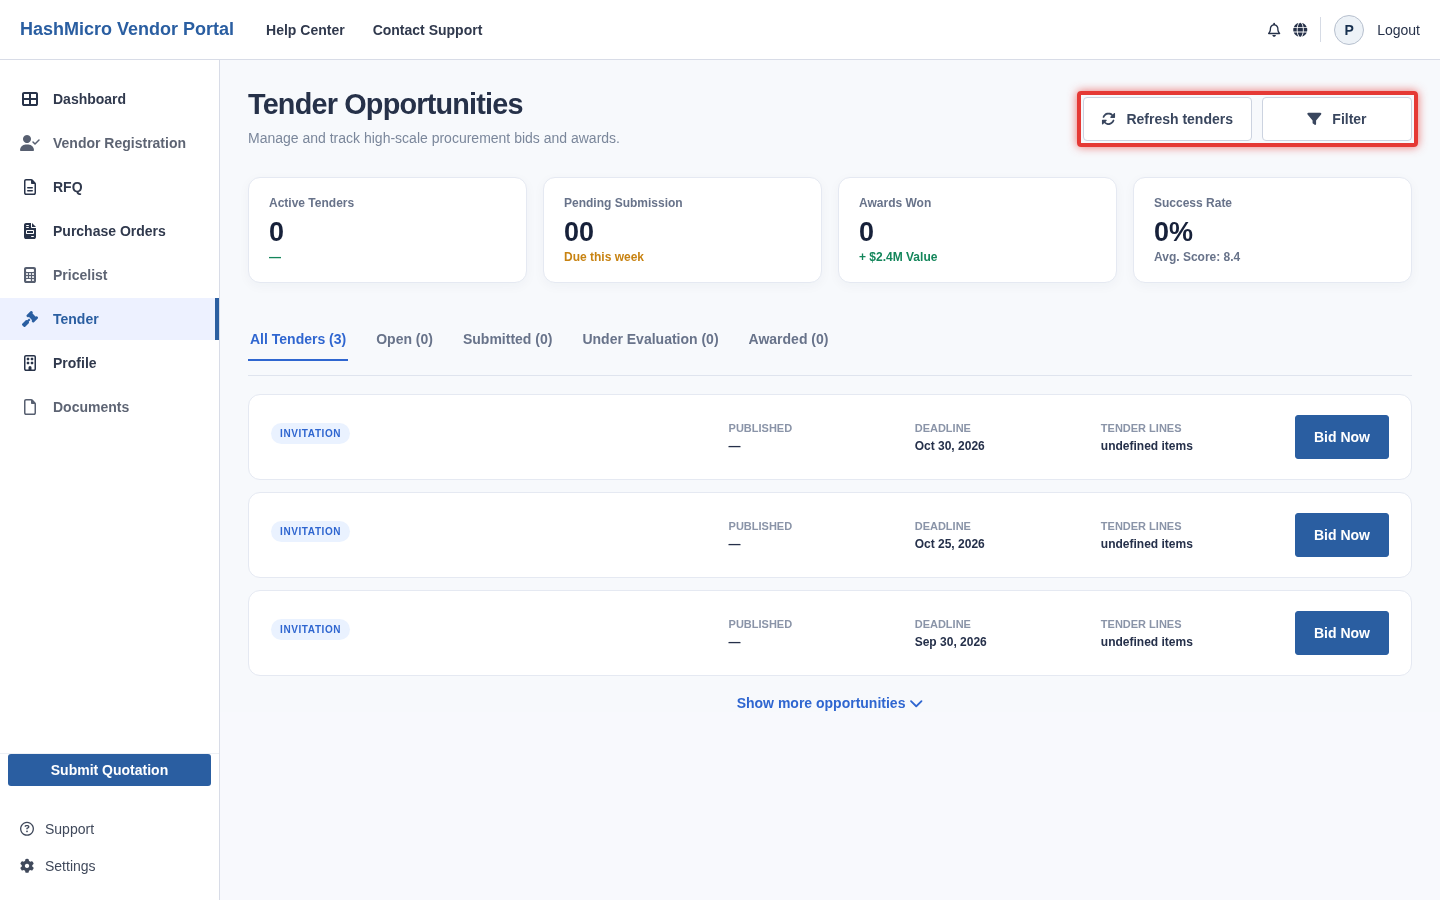Click the RFQ document icon
The height and width of the screenshot is (900, 1440).
(x=30, y=187)
